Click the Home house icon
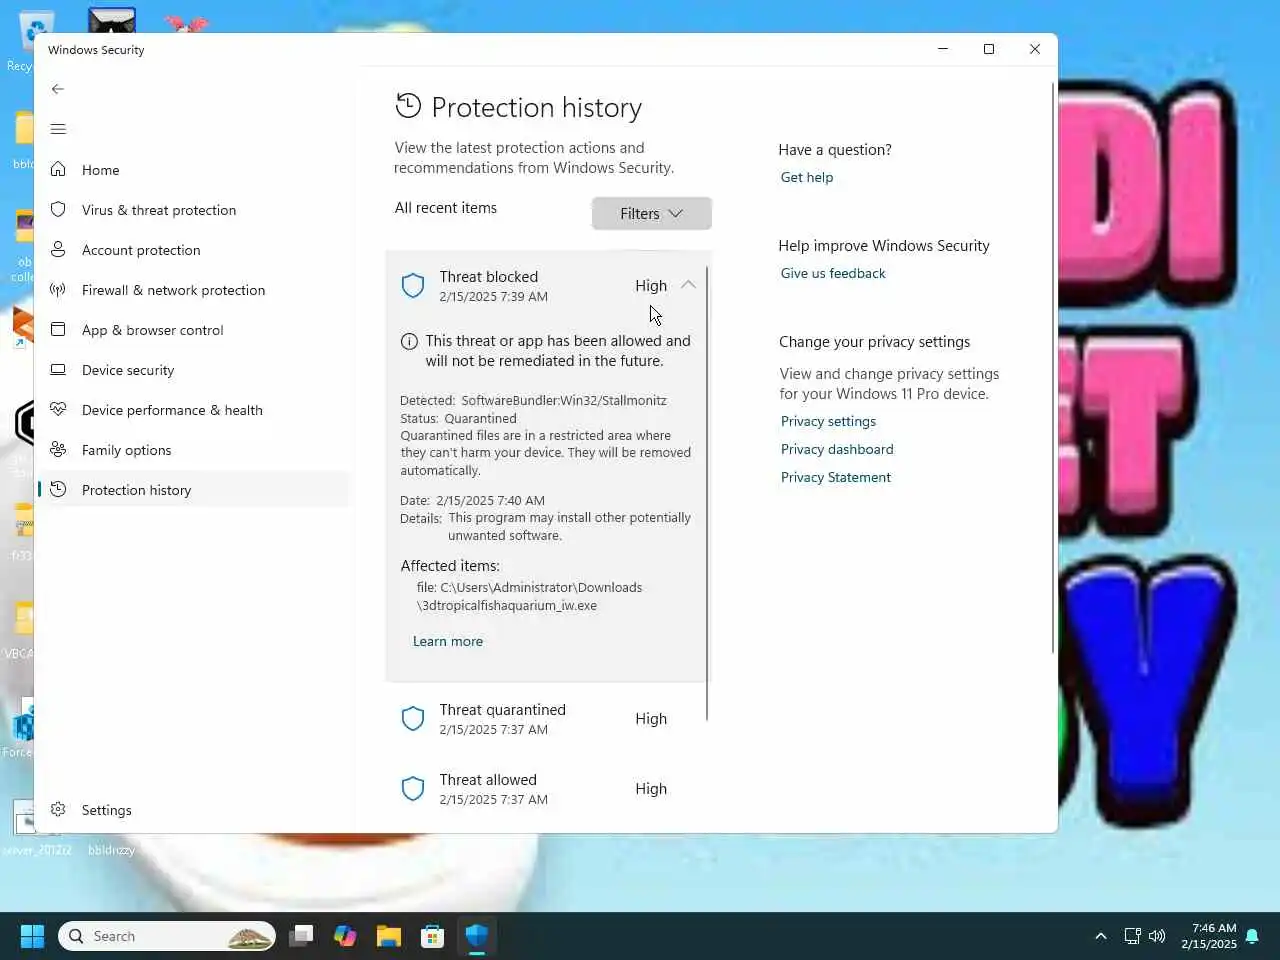The image size is (1280, 960). click(x=58, y=169)
